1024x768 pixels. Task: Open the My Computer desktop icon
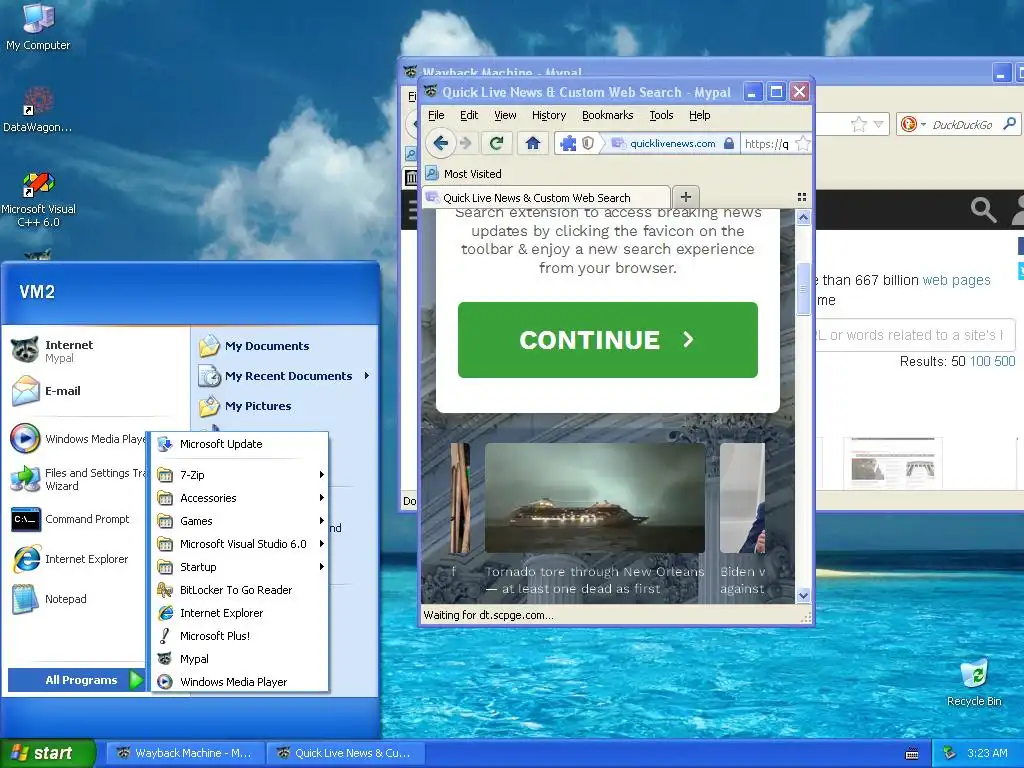38,27
